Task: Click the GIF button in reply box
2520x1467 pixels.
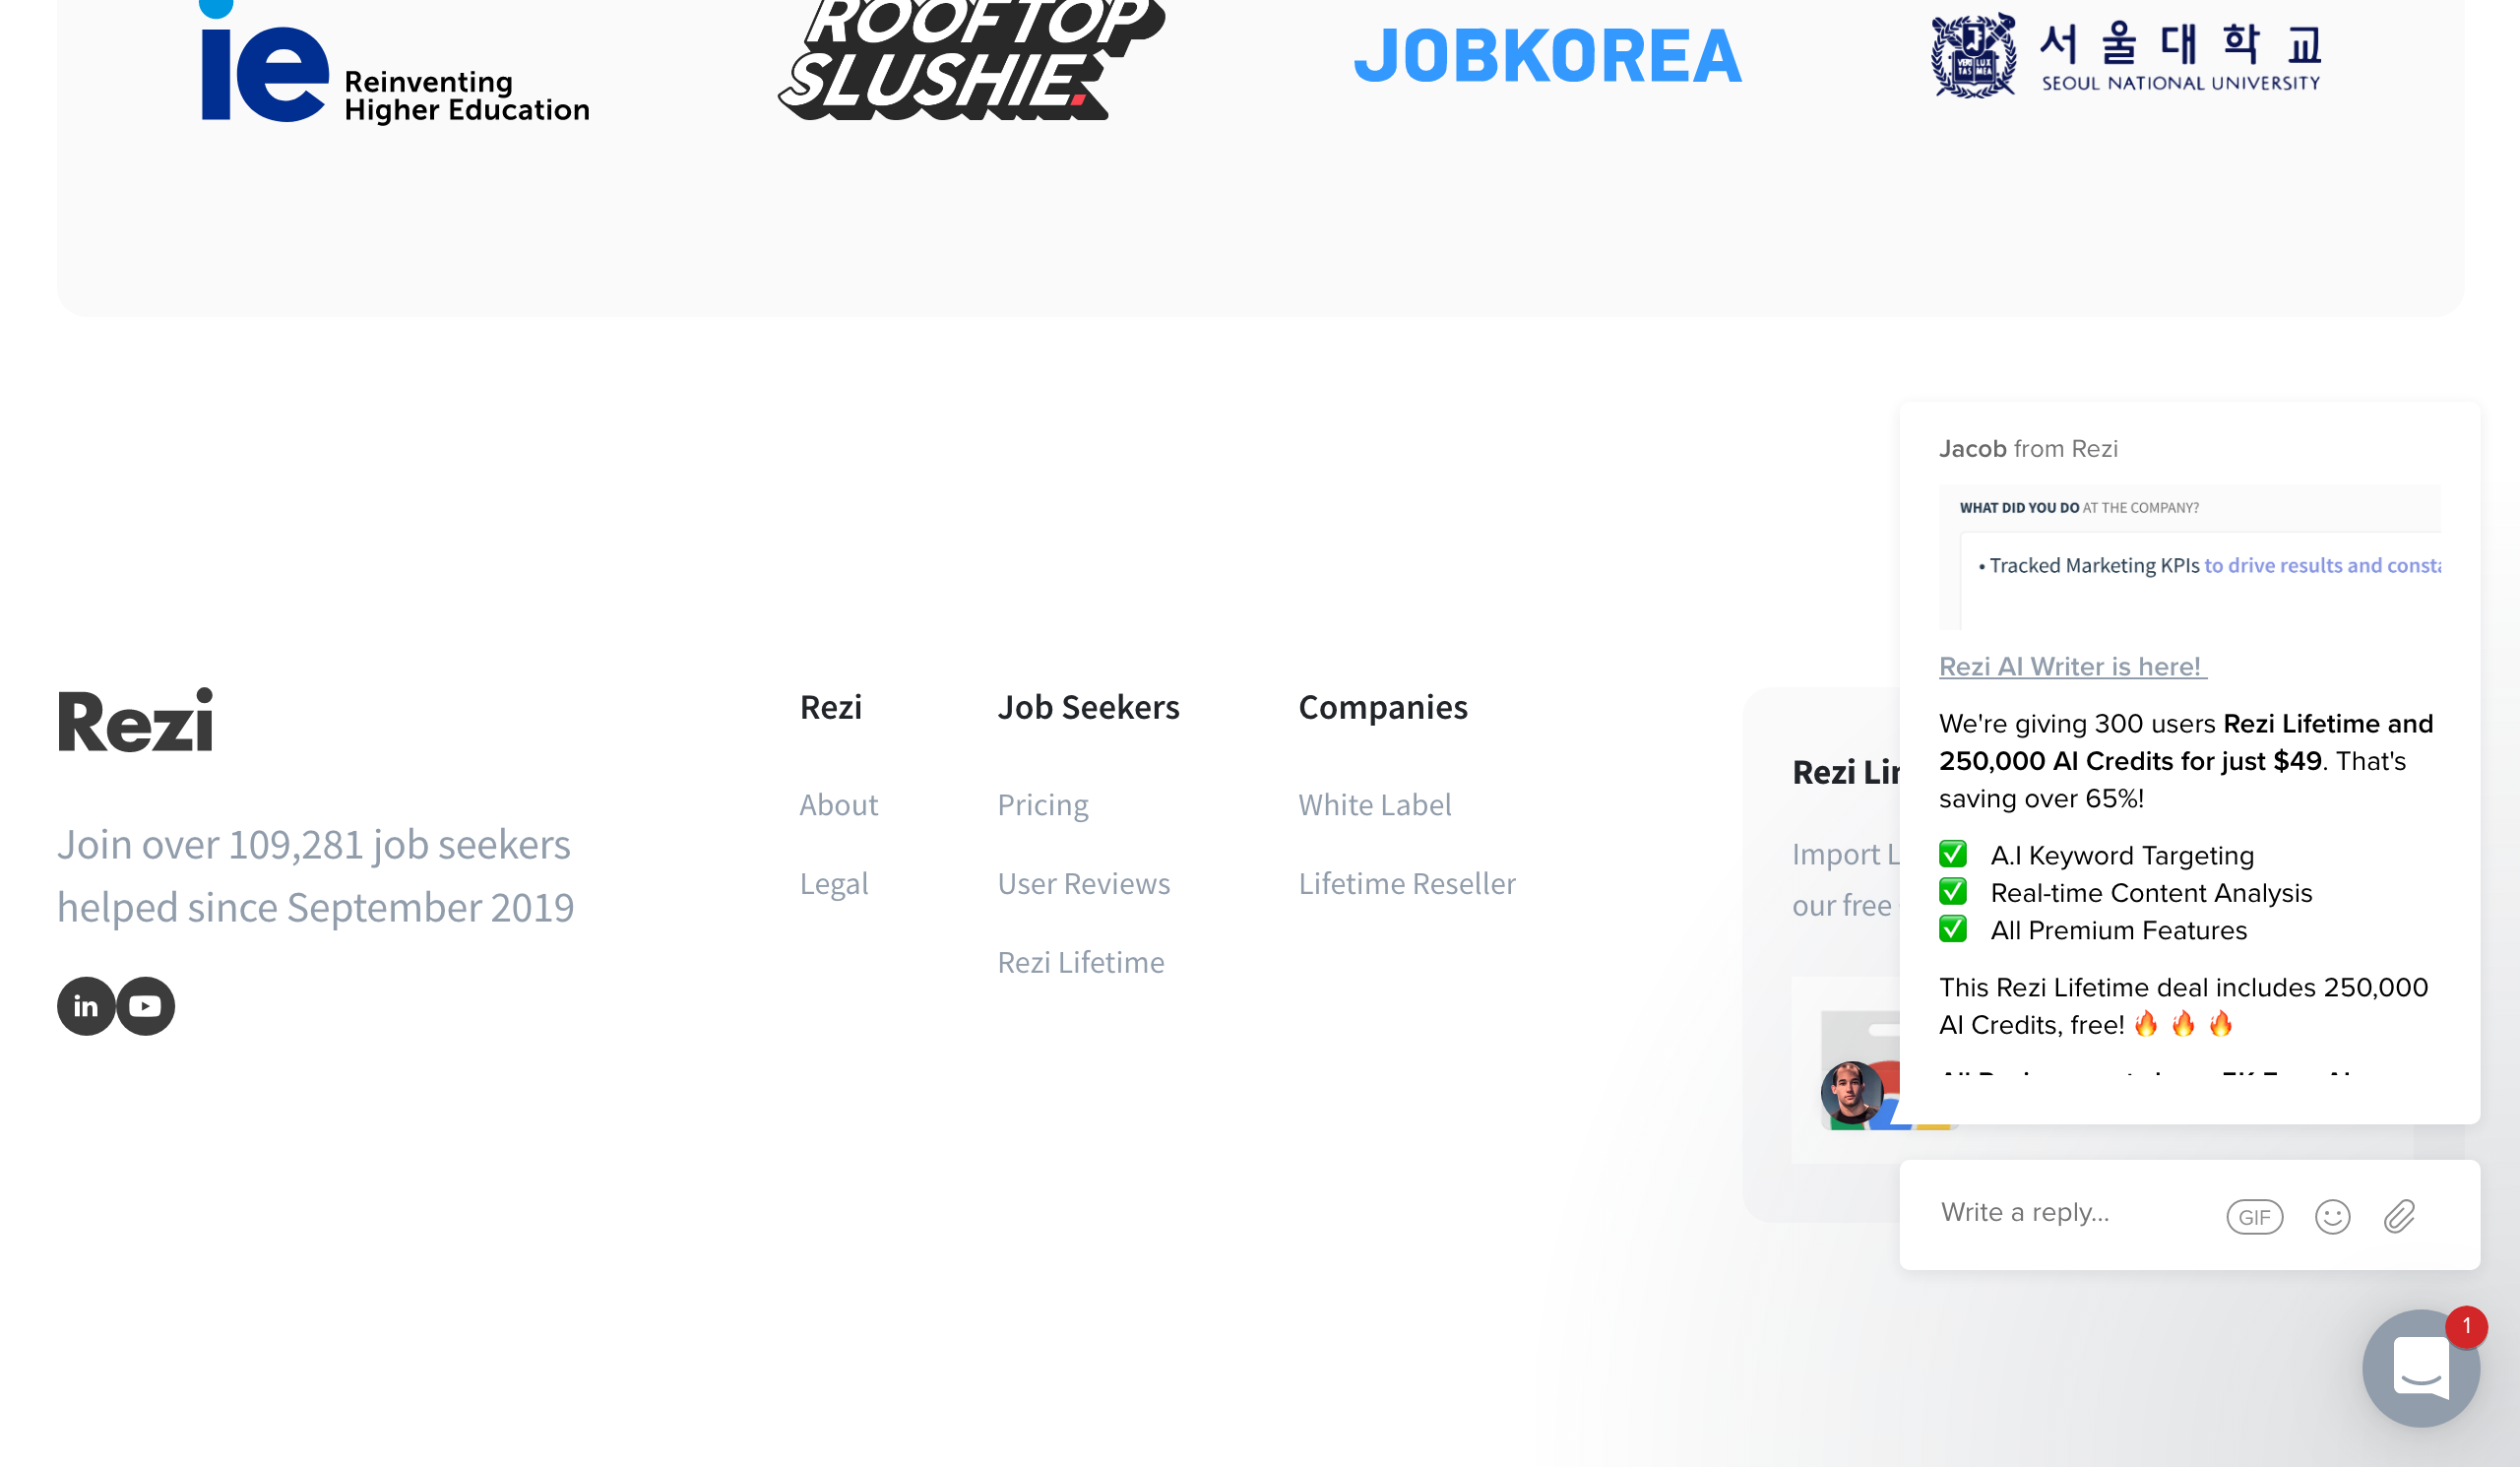Action: (2254, 1217)
